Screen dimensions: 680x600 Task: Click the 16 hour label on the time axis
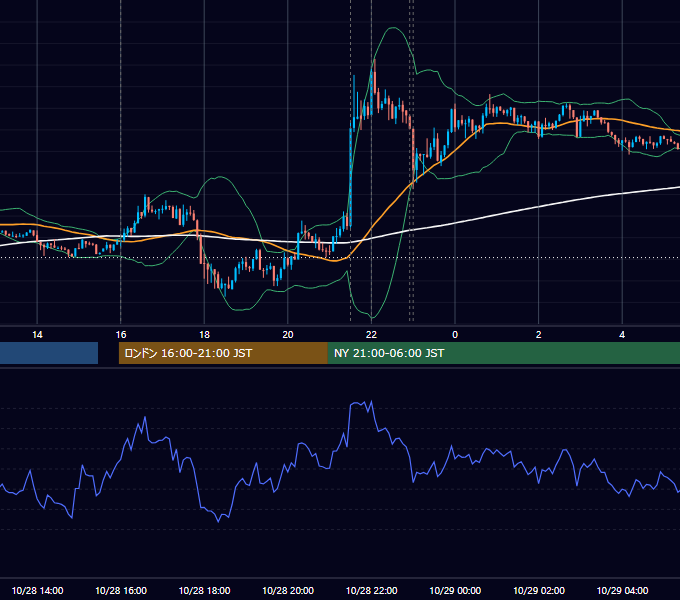[121, 335]
